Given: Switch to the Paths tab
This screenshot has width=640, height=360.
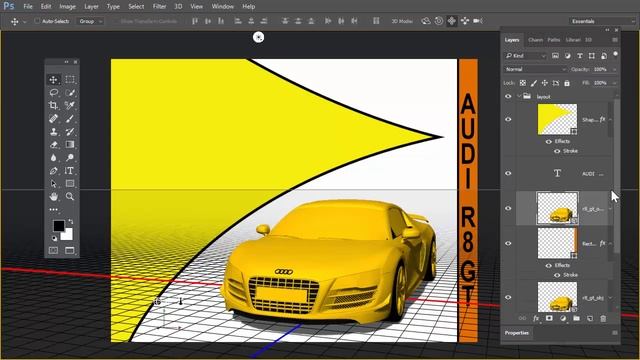Looking at the screenshot, I should (x=553, y=40).
